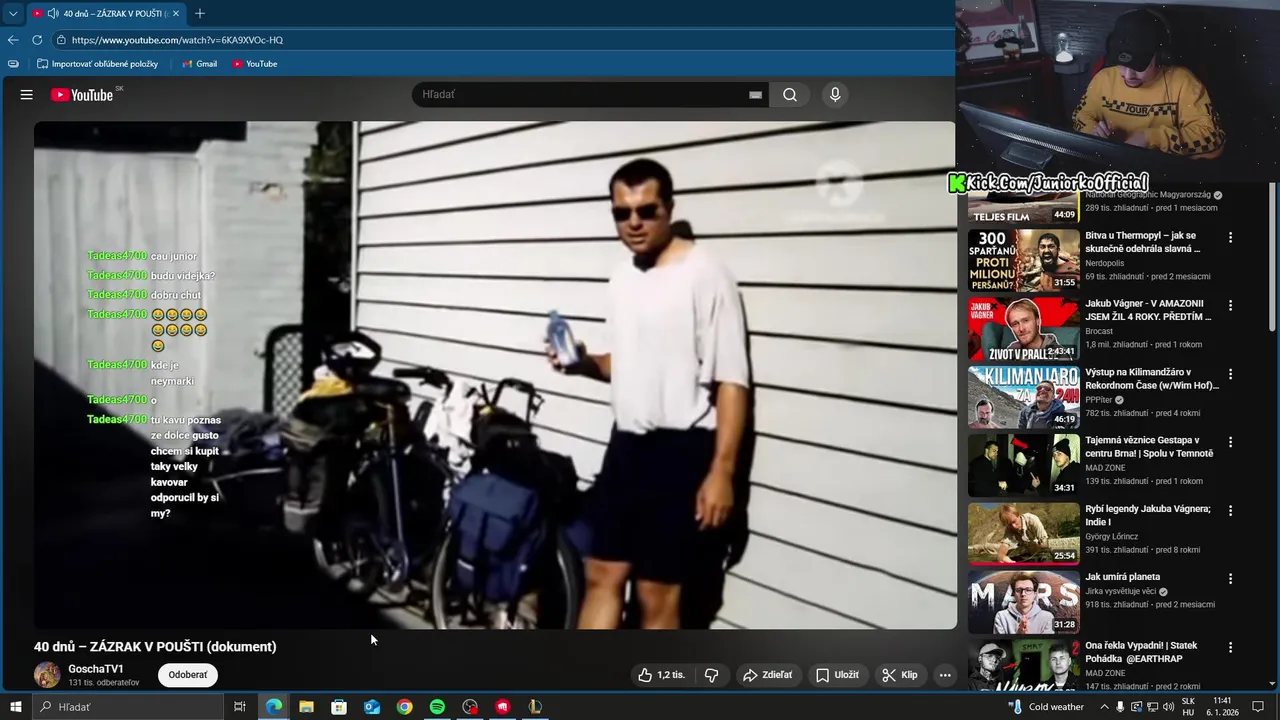Open volume control in system tray
The width and height of the screenshot is (1280, 720).
[x=1168, y=707]
